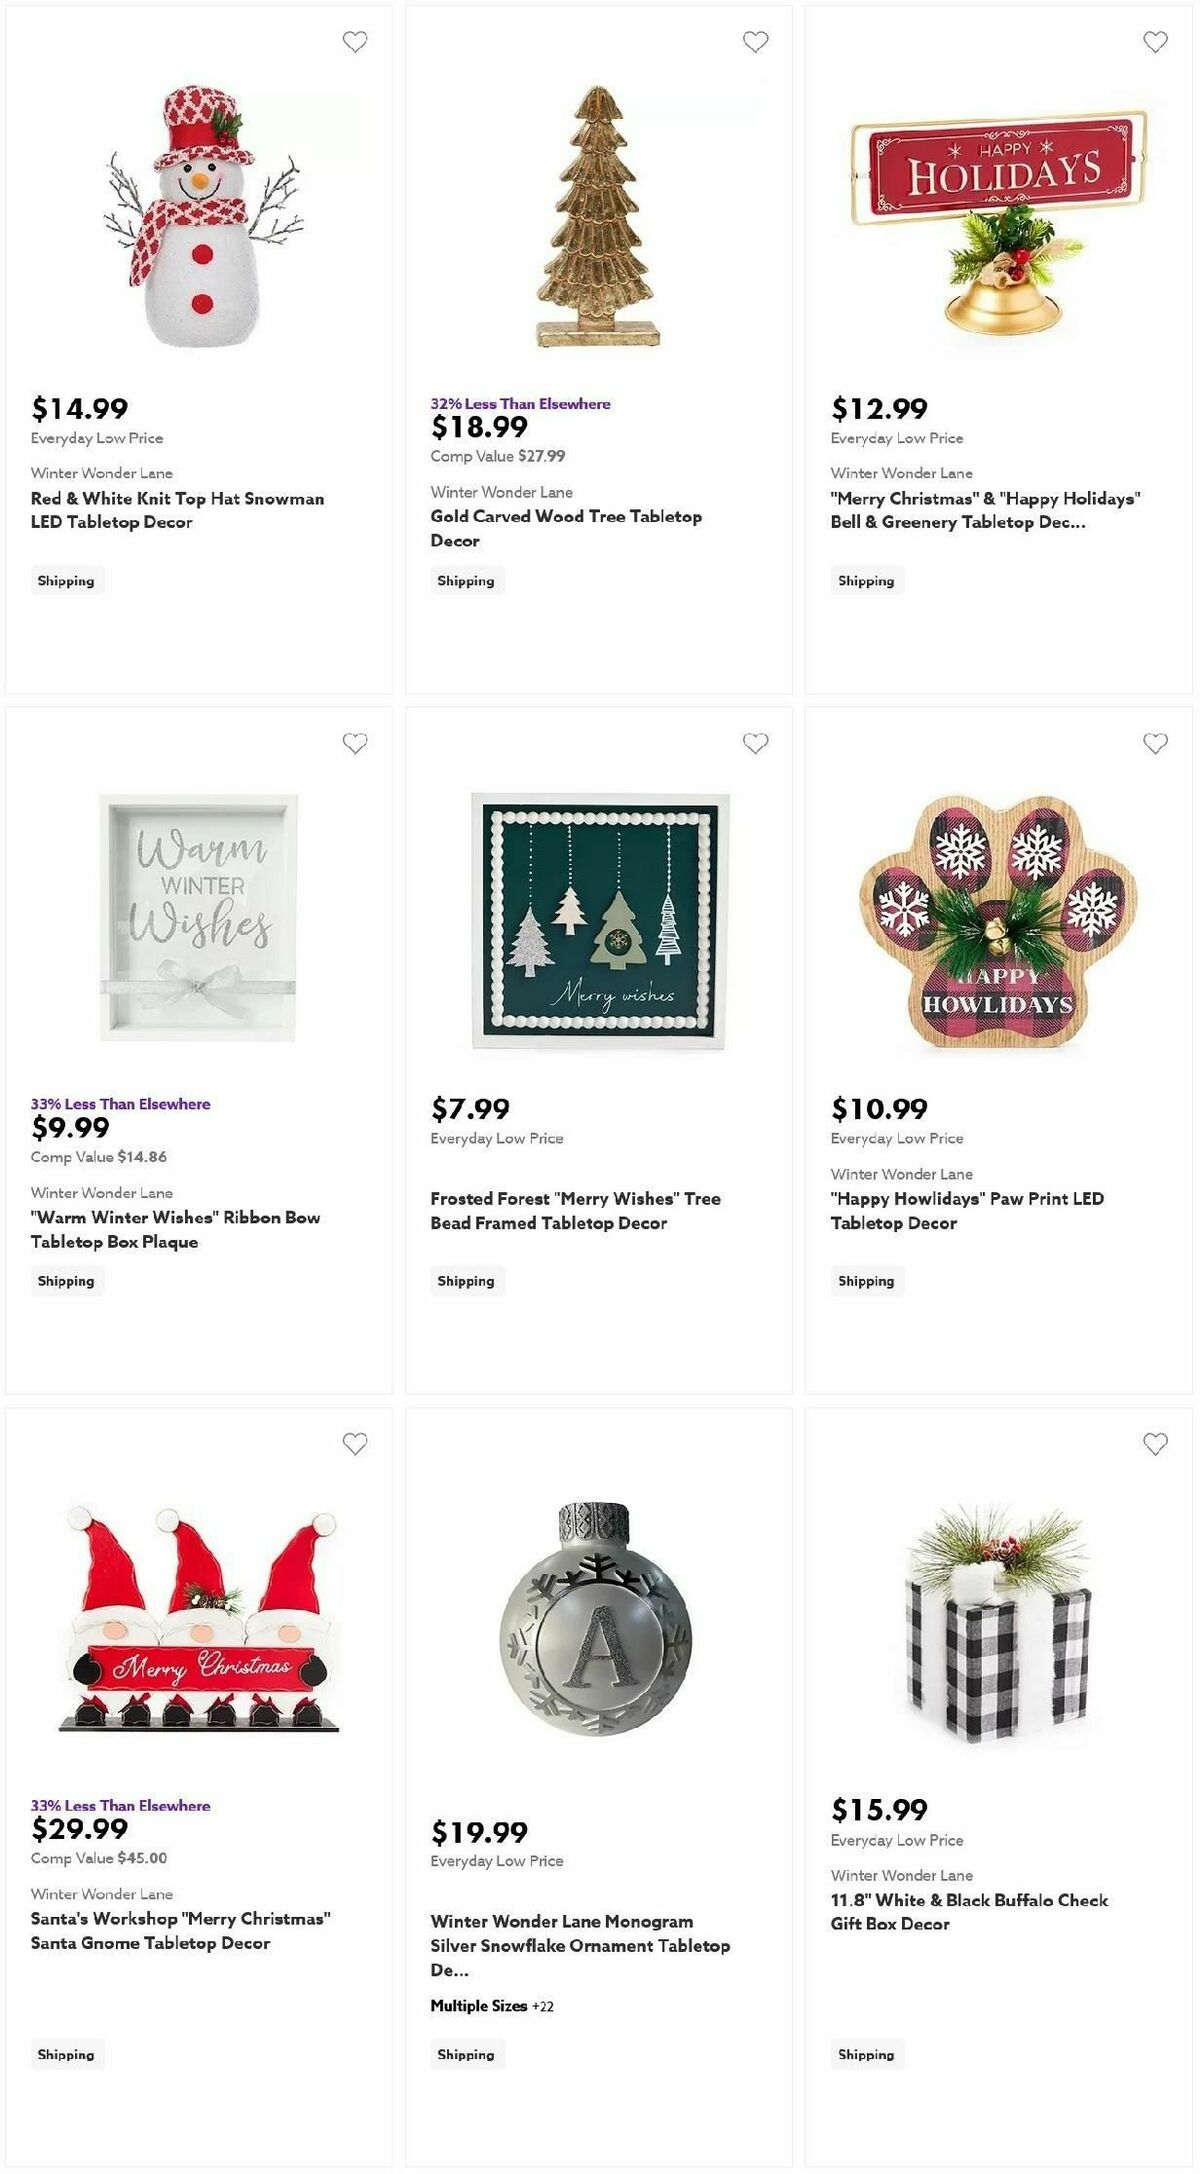Favorite the Santa Gnome tabletop decor

356,1444
